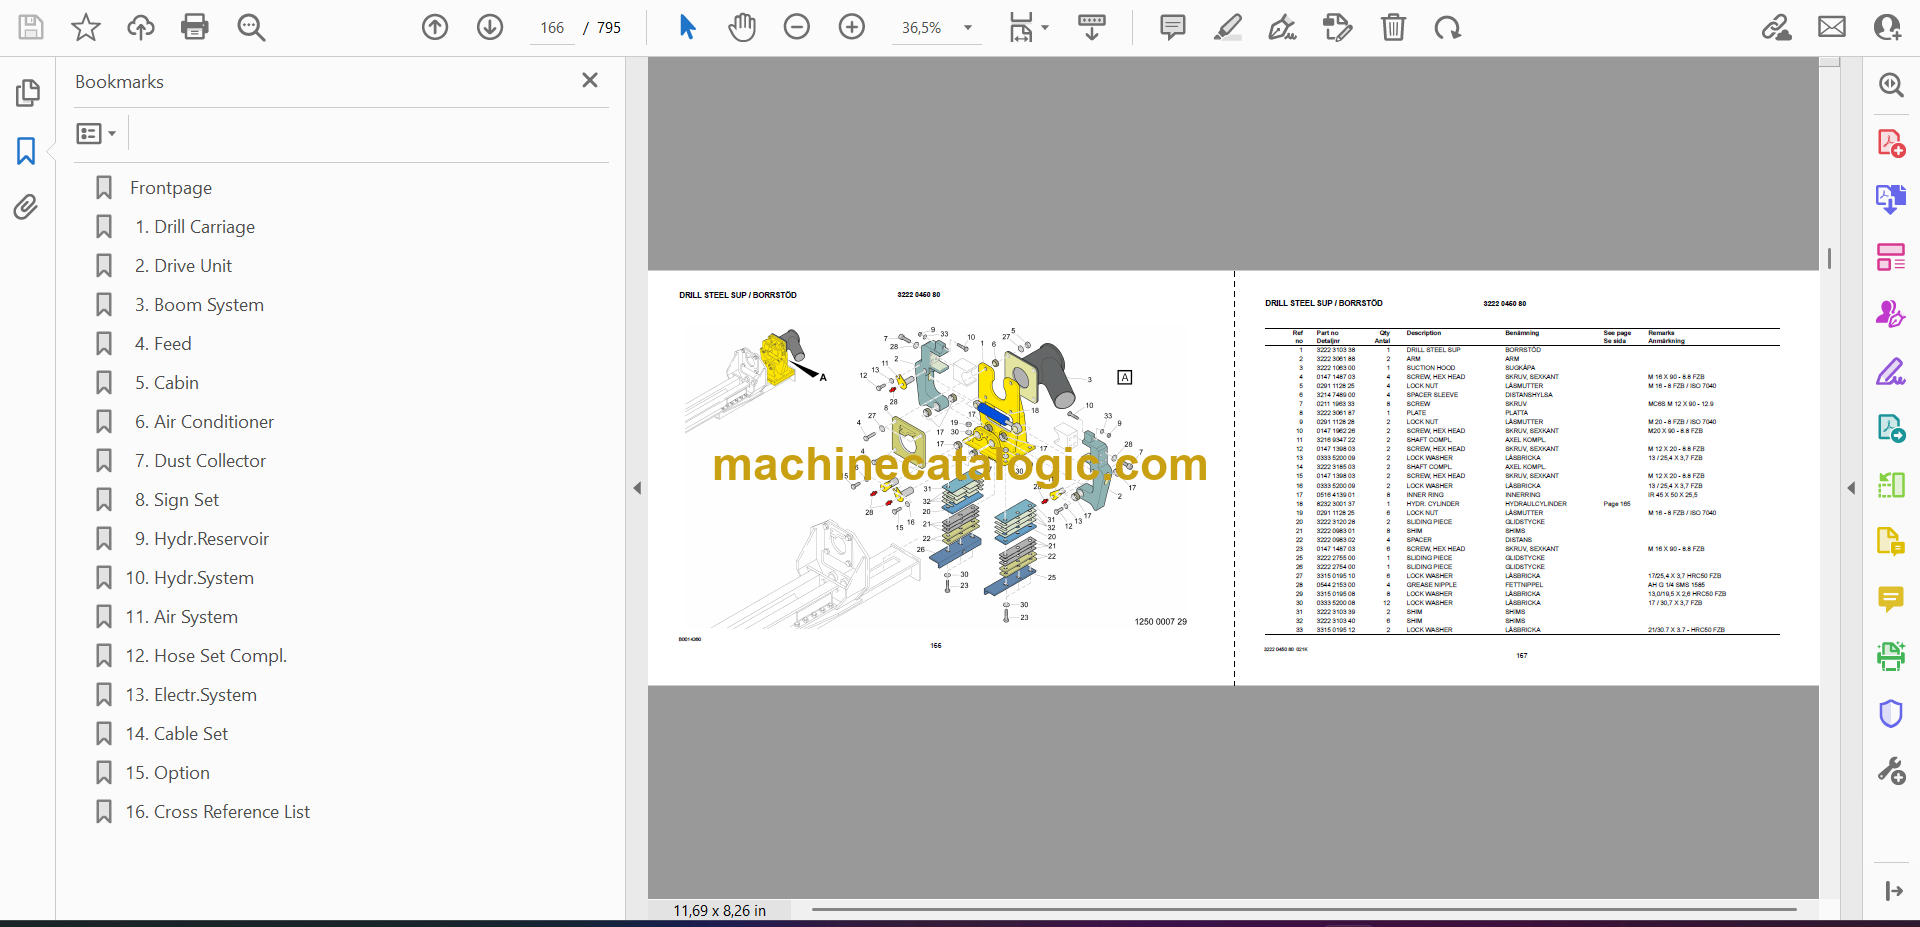Click the page number field showing 166
1920x927 pixels.
(552, 28)
